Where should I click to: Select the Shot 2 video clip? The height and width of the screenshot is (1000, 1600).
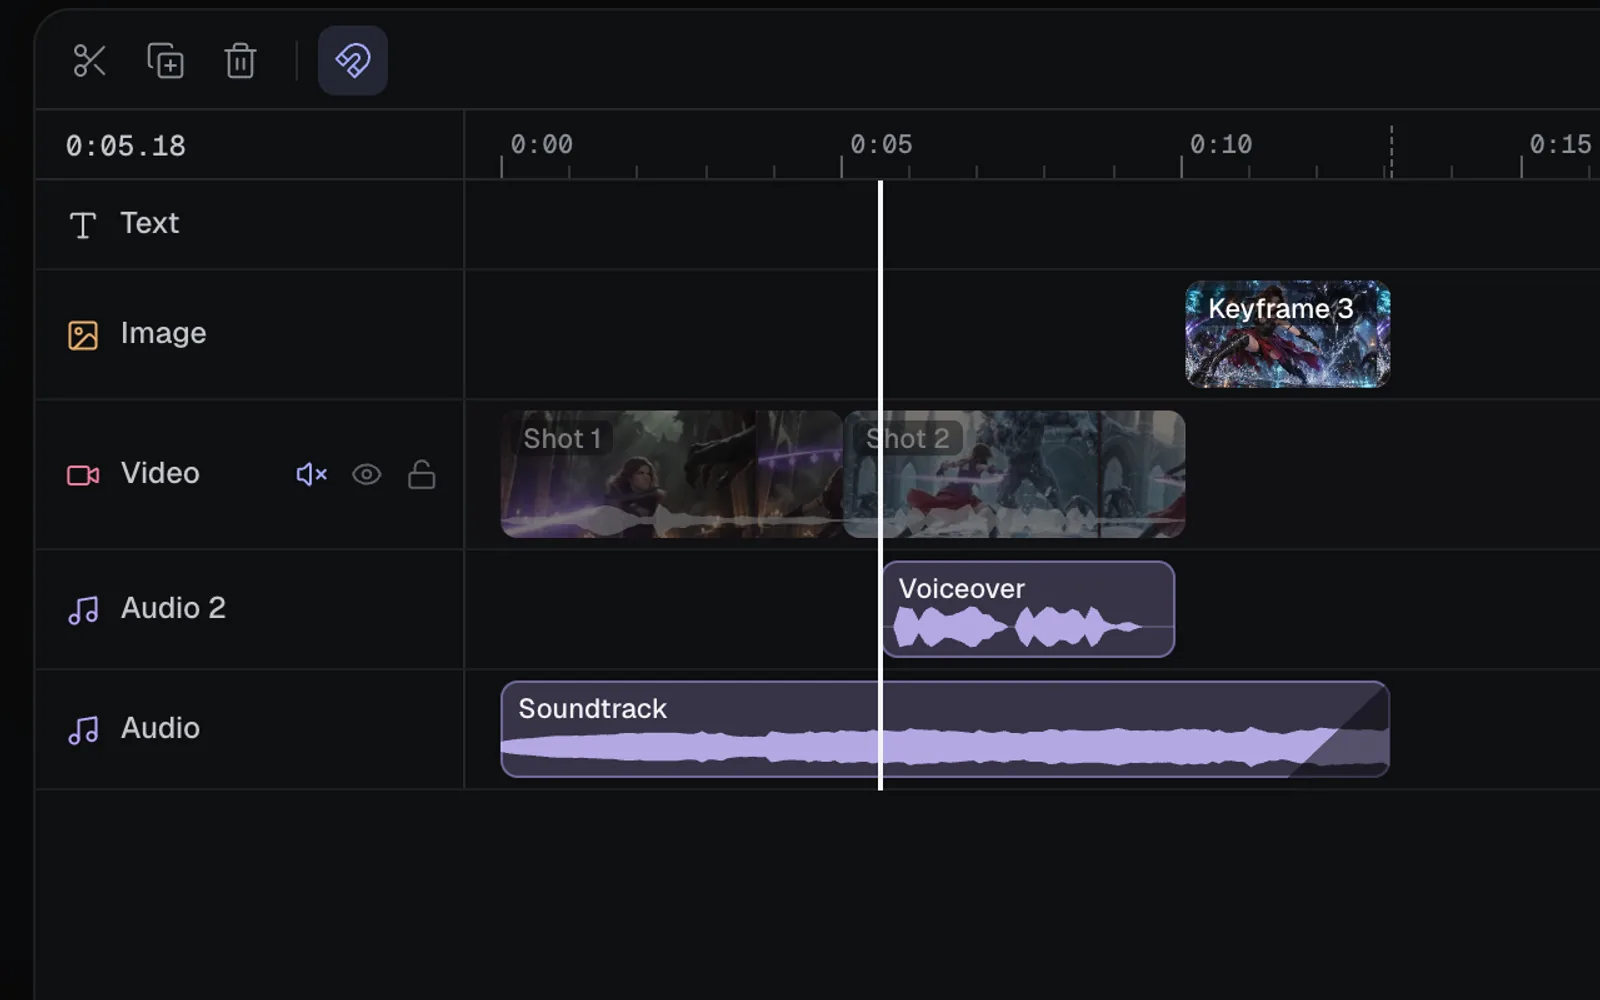click(x=1014, y=474)
